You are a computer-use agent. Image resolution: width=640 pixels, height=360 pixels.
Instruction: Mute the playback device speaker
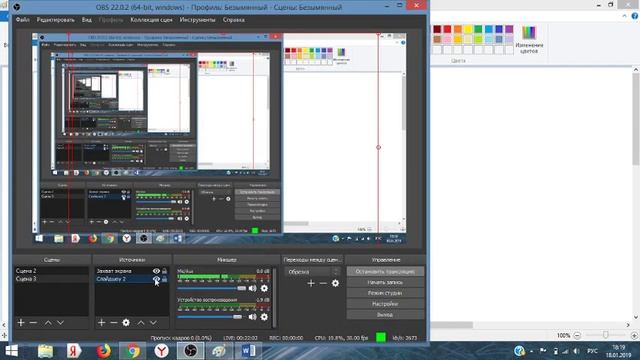click(x=253, y=317)
